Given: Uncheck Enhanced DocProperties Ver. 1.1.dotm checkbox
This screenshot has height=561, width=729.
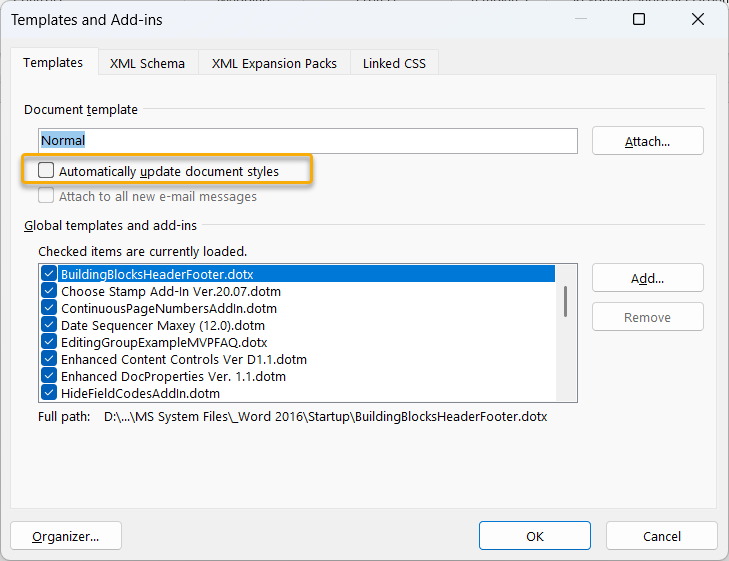Looking at the screenshot, I should [x=49, y=376].
